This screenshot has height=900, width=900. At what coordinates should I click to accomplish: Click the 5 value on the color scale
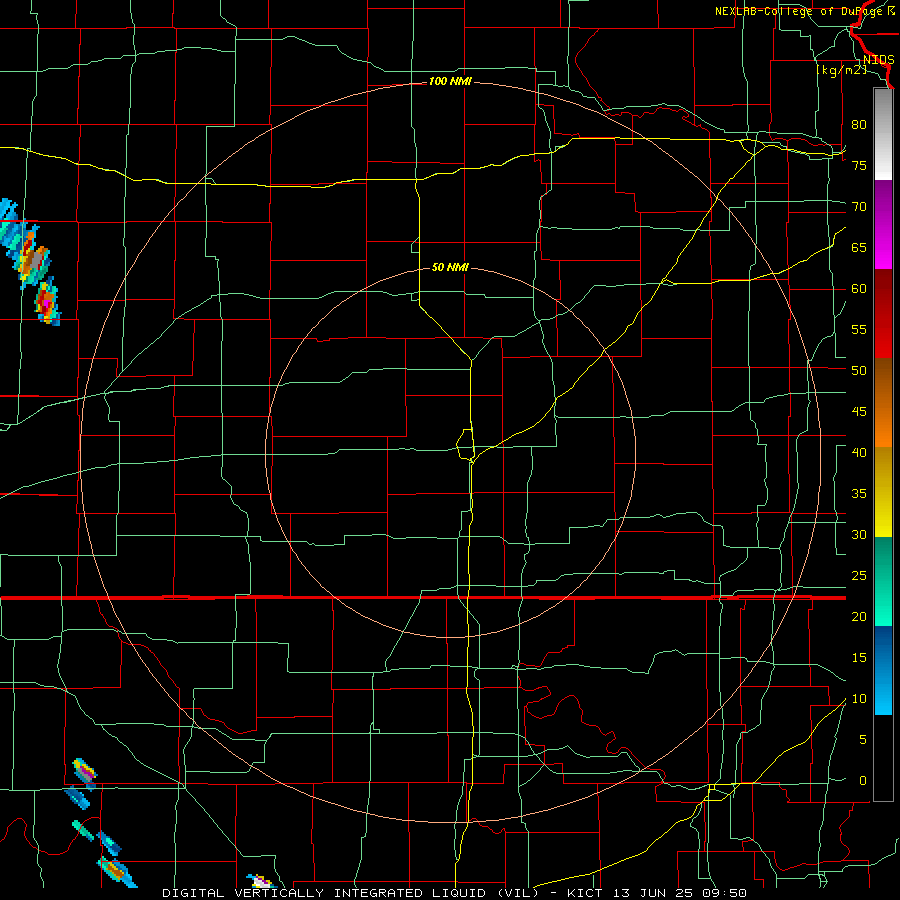(863, 740)
